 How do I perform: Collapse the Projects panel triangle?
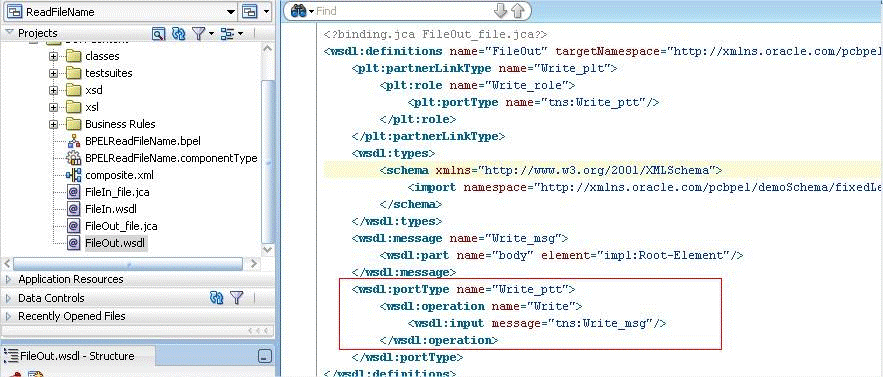[x=9, y=33]
